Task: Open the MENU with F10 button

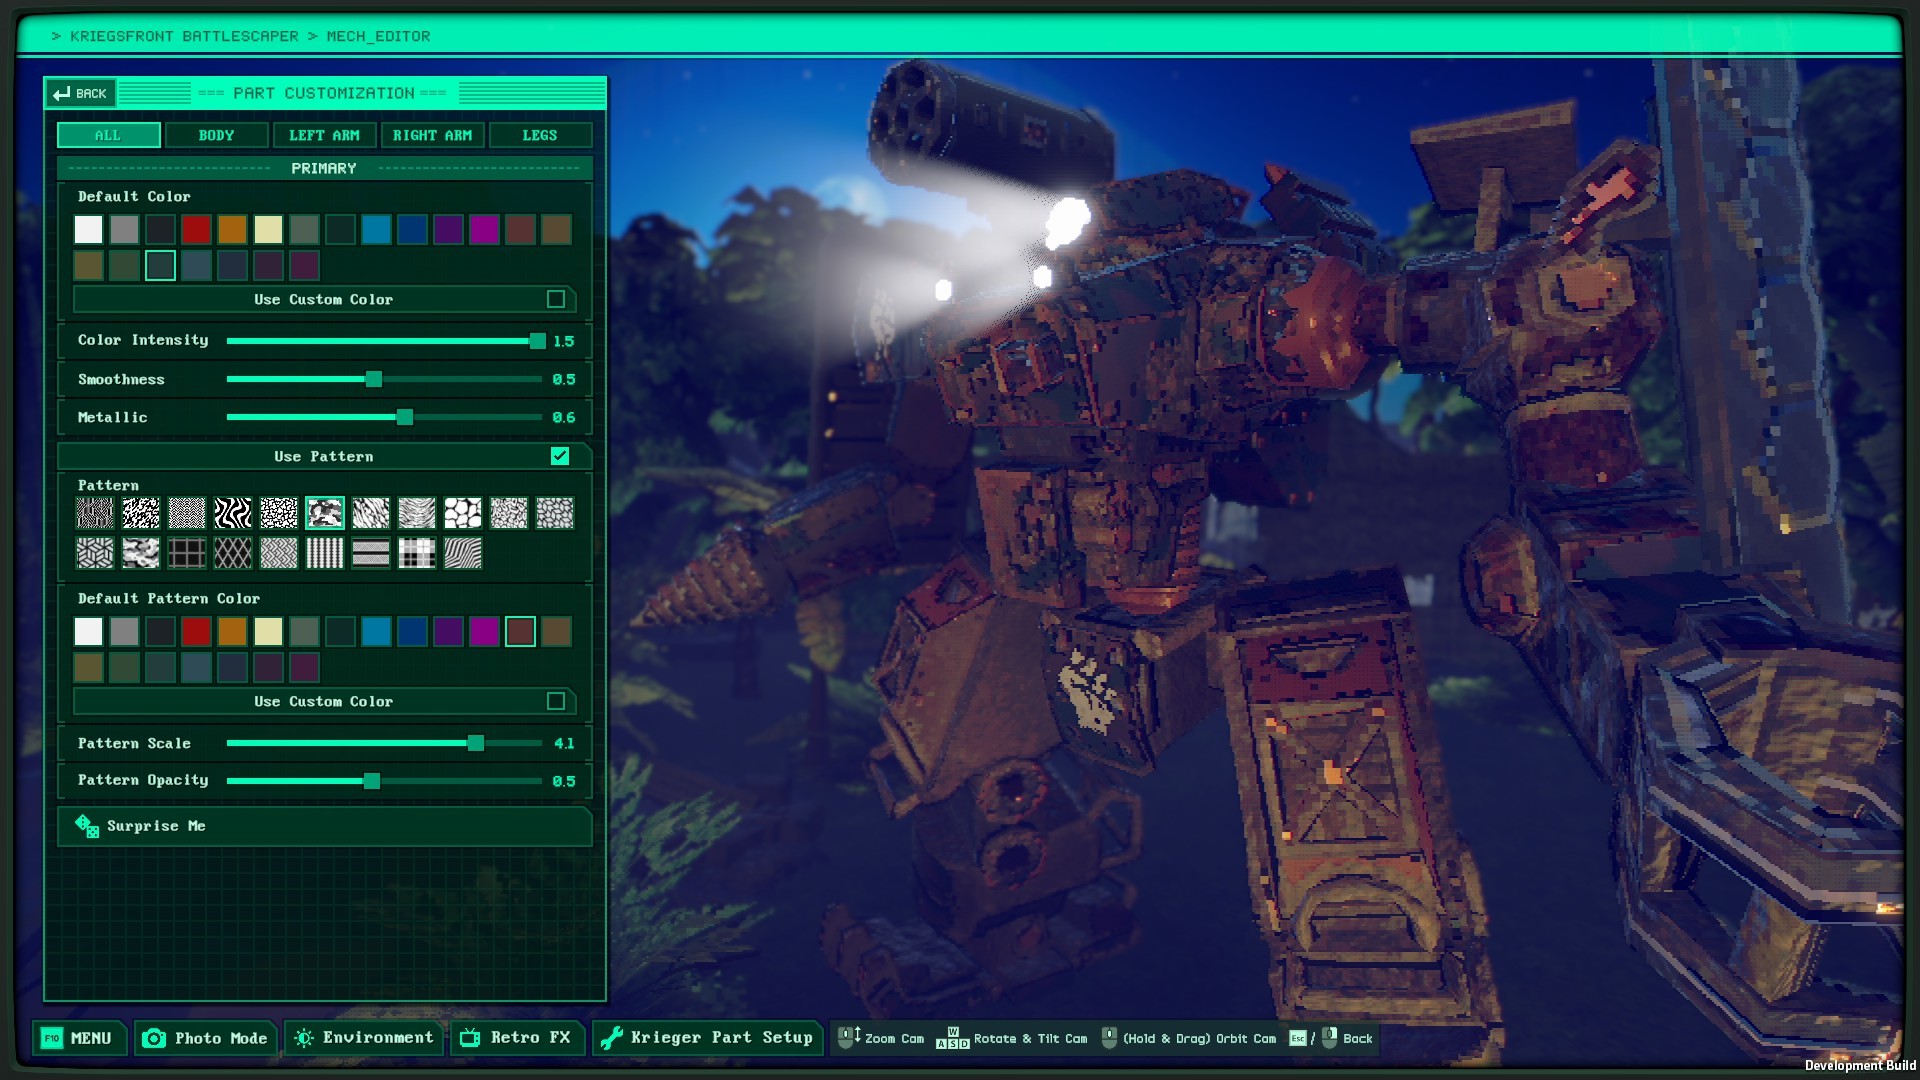Action: tap(80, 1038)
